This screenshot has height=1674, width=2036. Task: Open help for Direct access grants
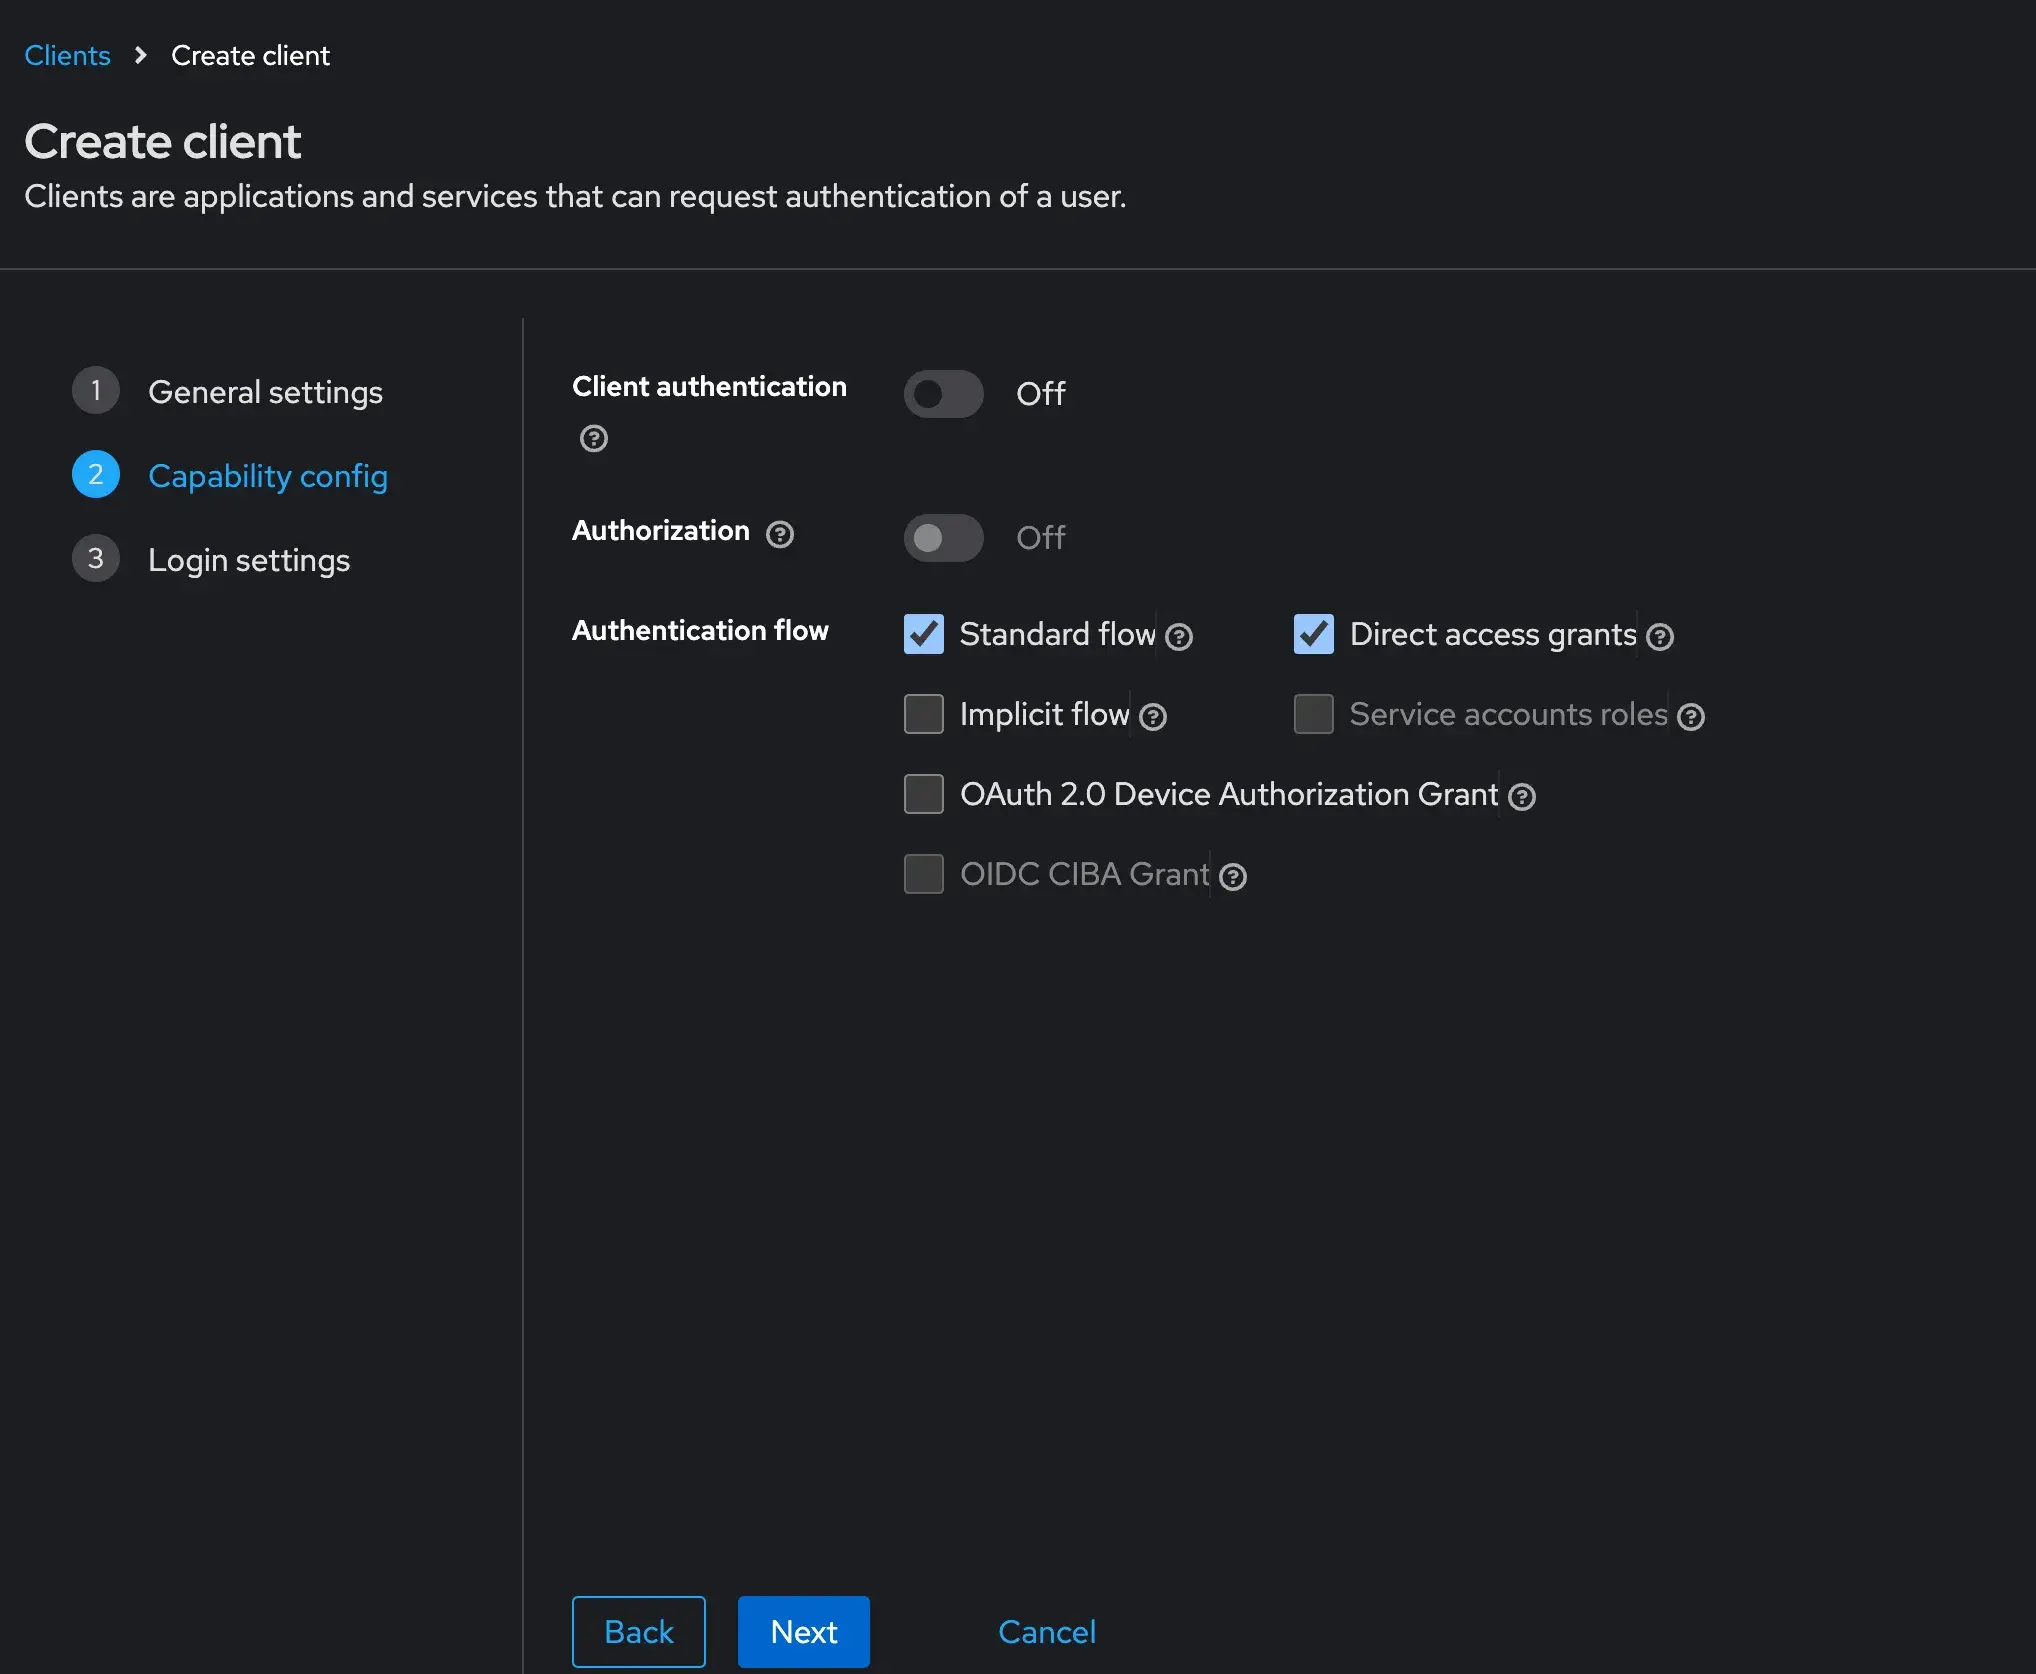point(1661,637)
